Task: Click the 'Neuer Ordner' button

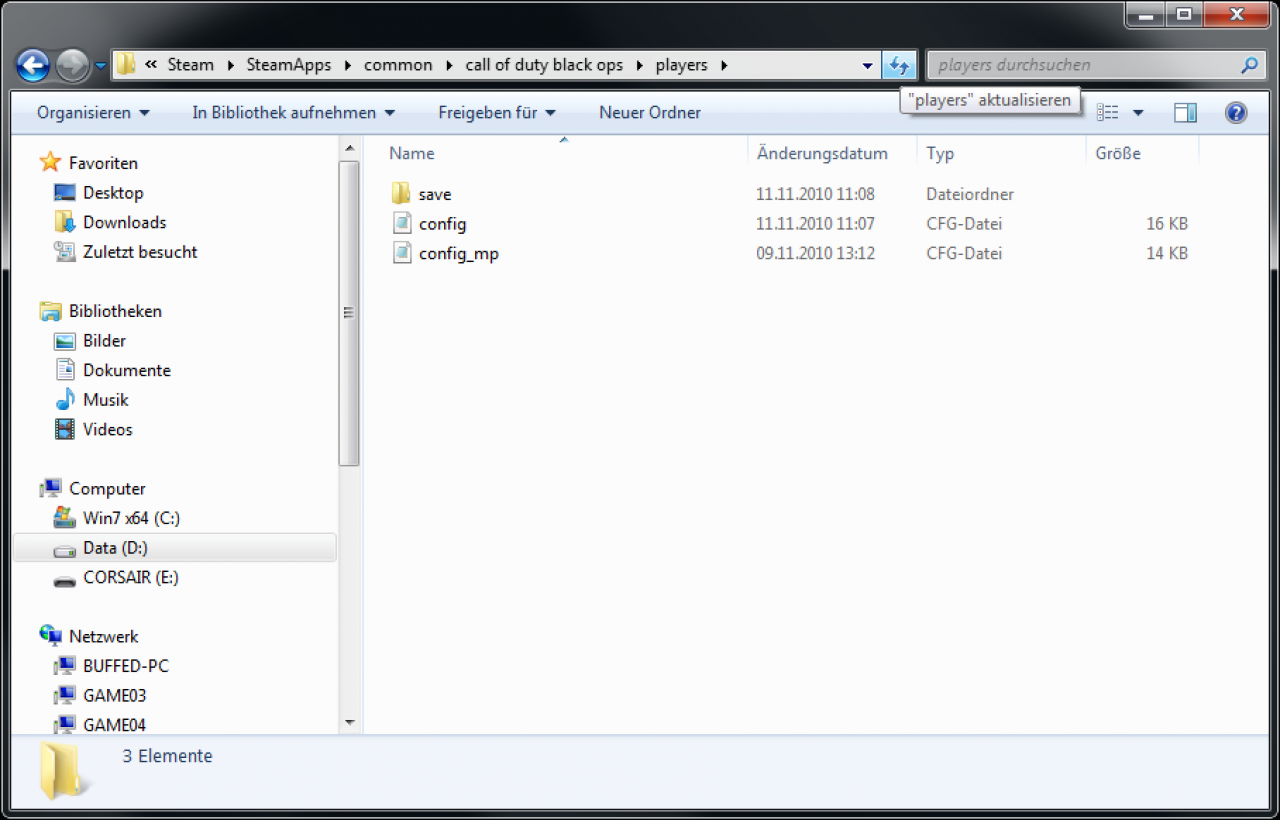Action: coord(650,113)
